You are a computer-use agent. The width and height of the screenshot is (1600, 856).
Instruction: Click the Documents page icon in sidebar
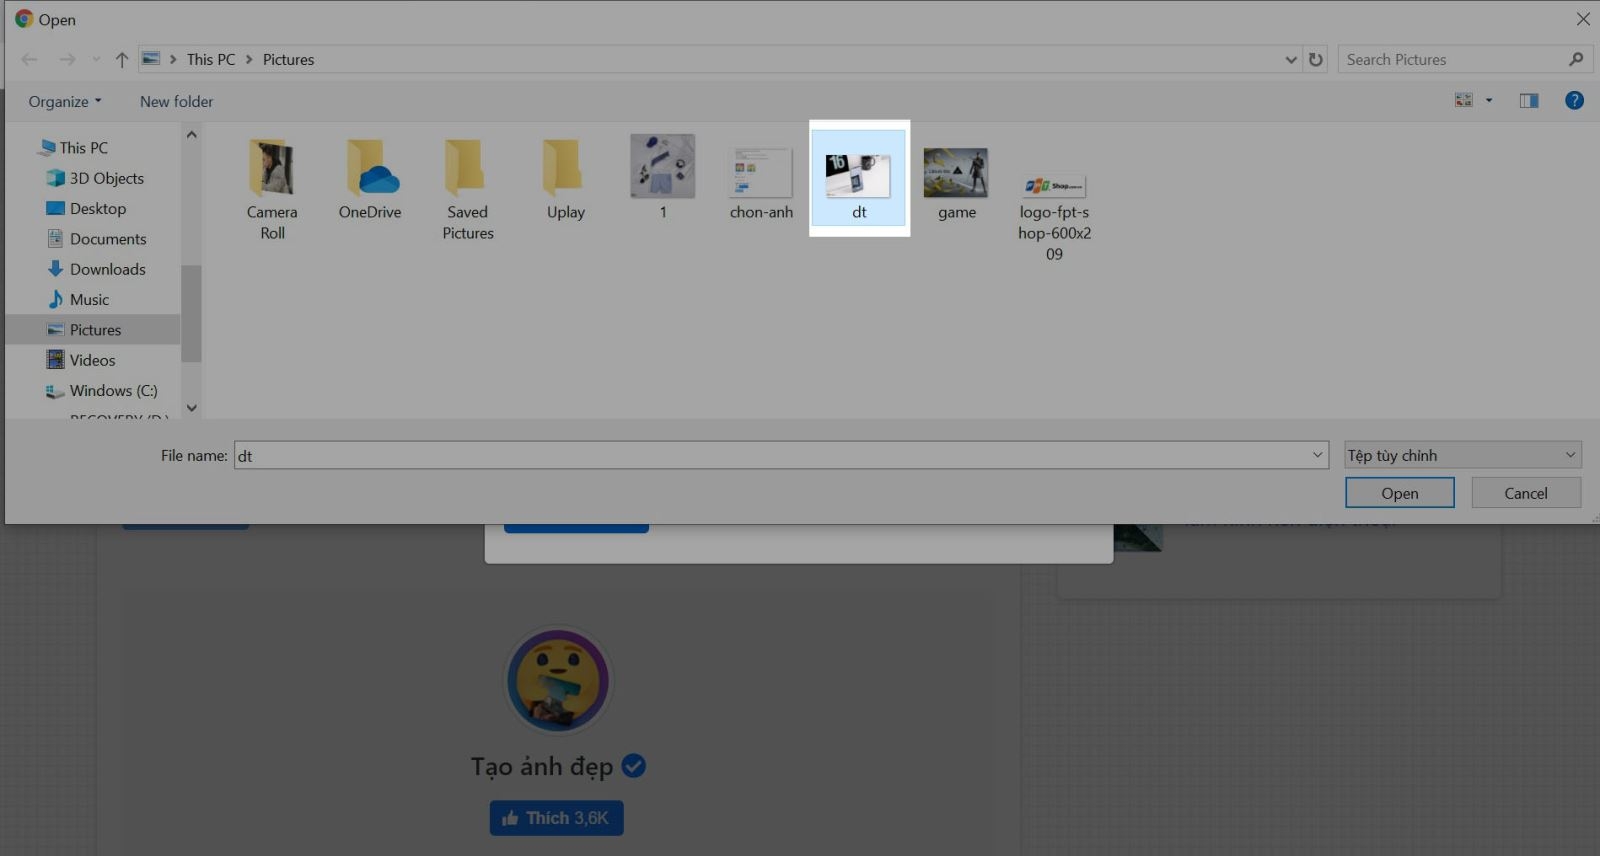[x=56, y=239]
